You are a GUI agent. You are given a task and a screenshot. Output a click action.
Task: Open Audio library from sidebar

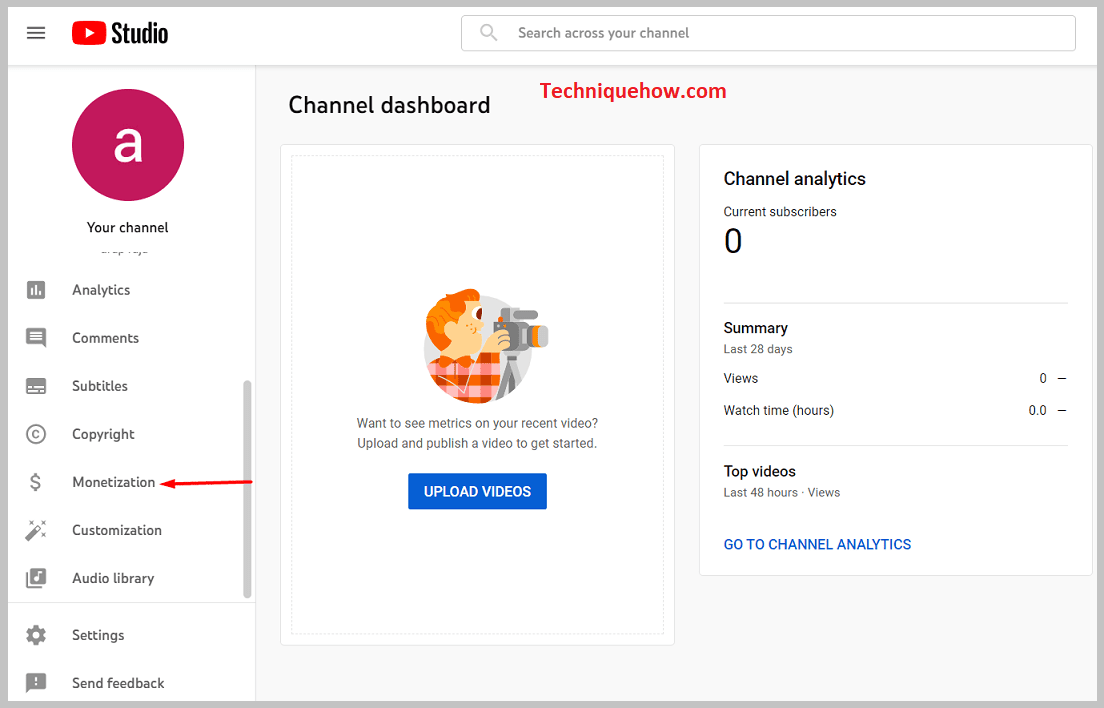pos(113,579)
